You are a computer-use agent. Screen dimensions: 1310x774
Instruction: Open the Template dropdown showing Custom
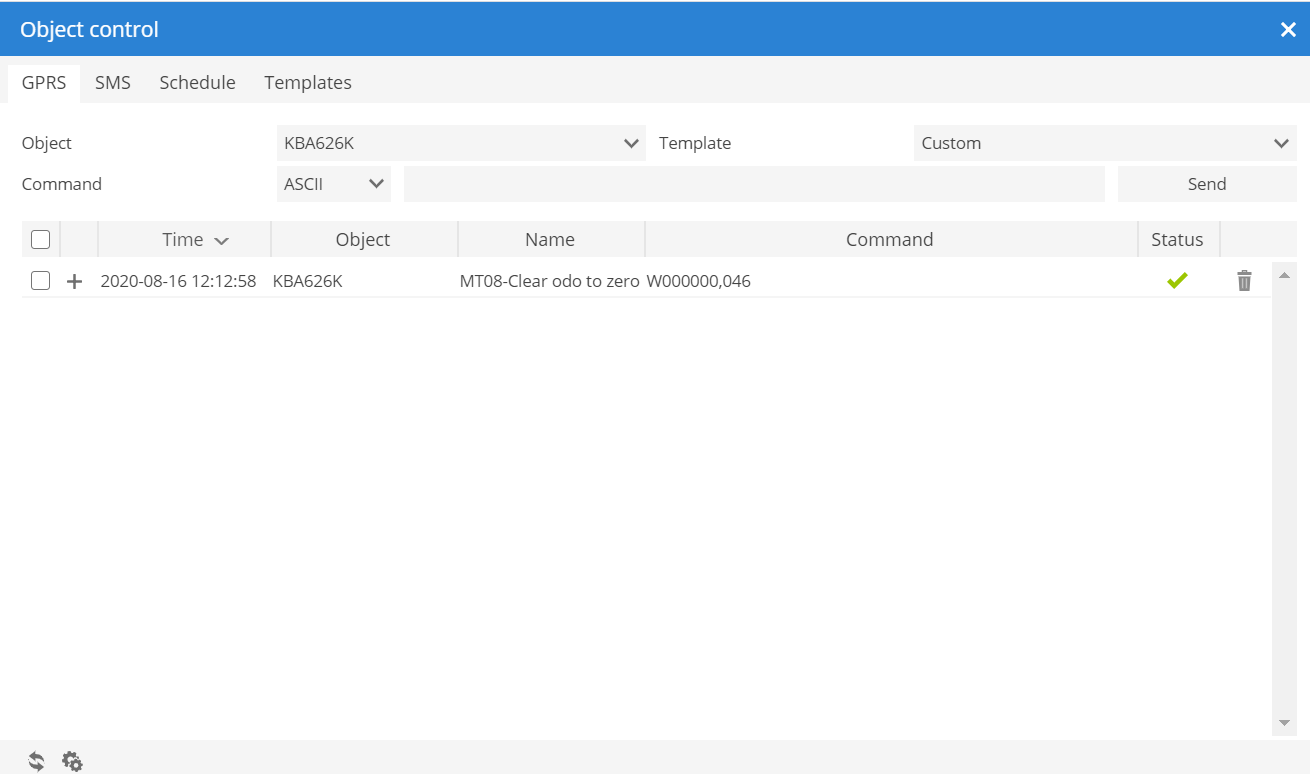coord(1105,143)
